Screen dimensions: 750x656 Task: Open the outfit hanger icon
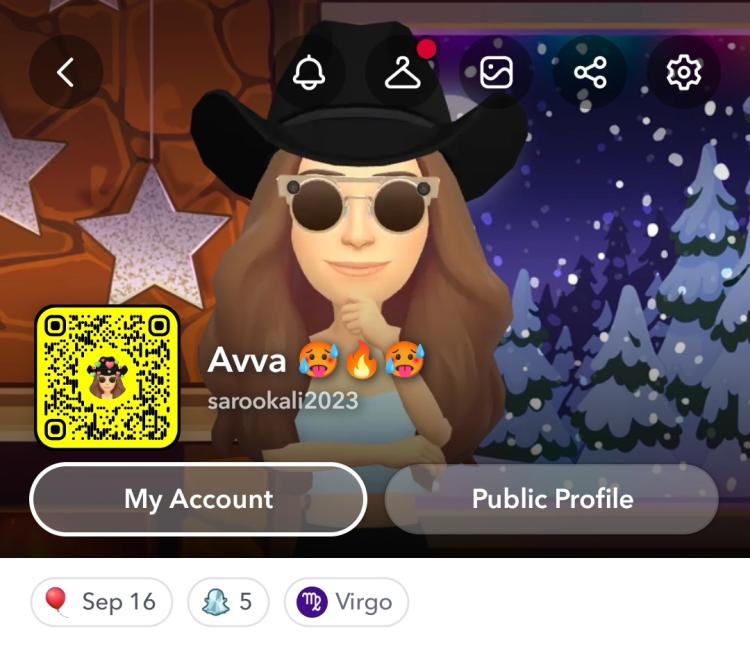click(402, 72)
